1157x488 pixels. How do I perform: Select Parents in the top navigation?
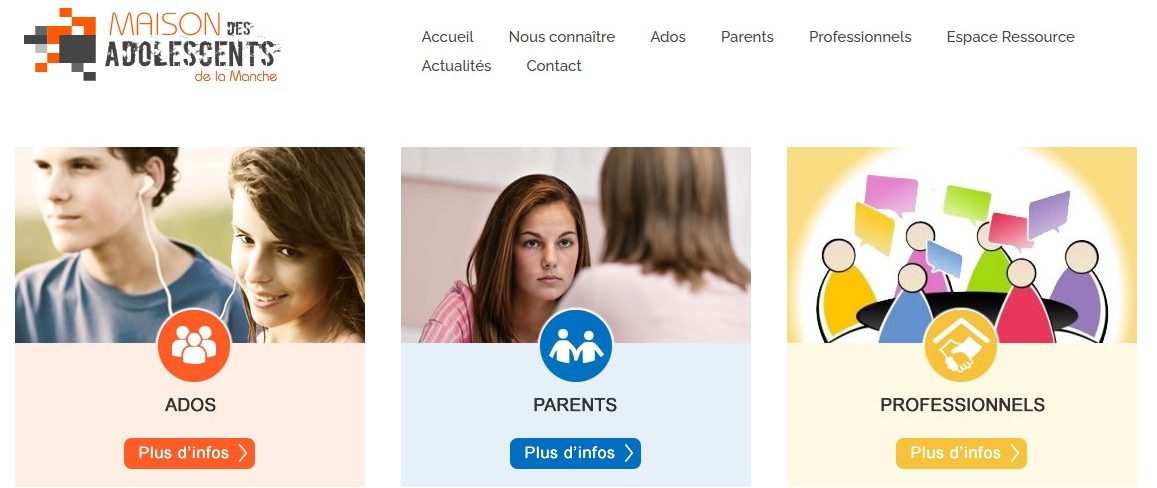747,37
